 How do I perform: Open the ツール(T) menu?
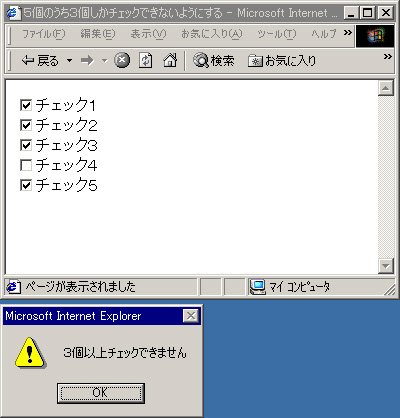[277, 34]
